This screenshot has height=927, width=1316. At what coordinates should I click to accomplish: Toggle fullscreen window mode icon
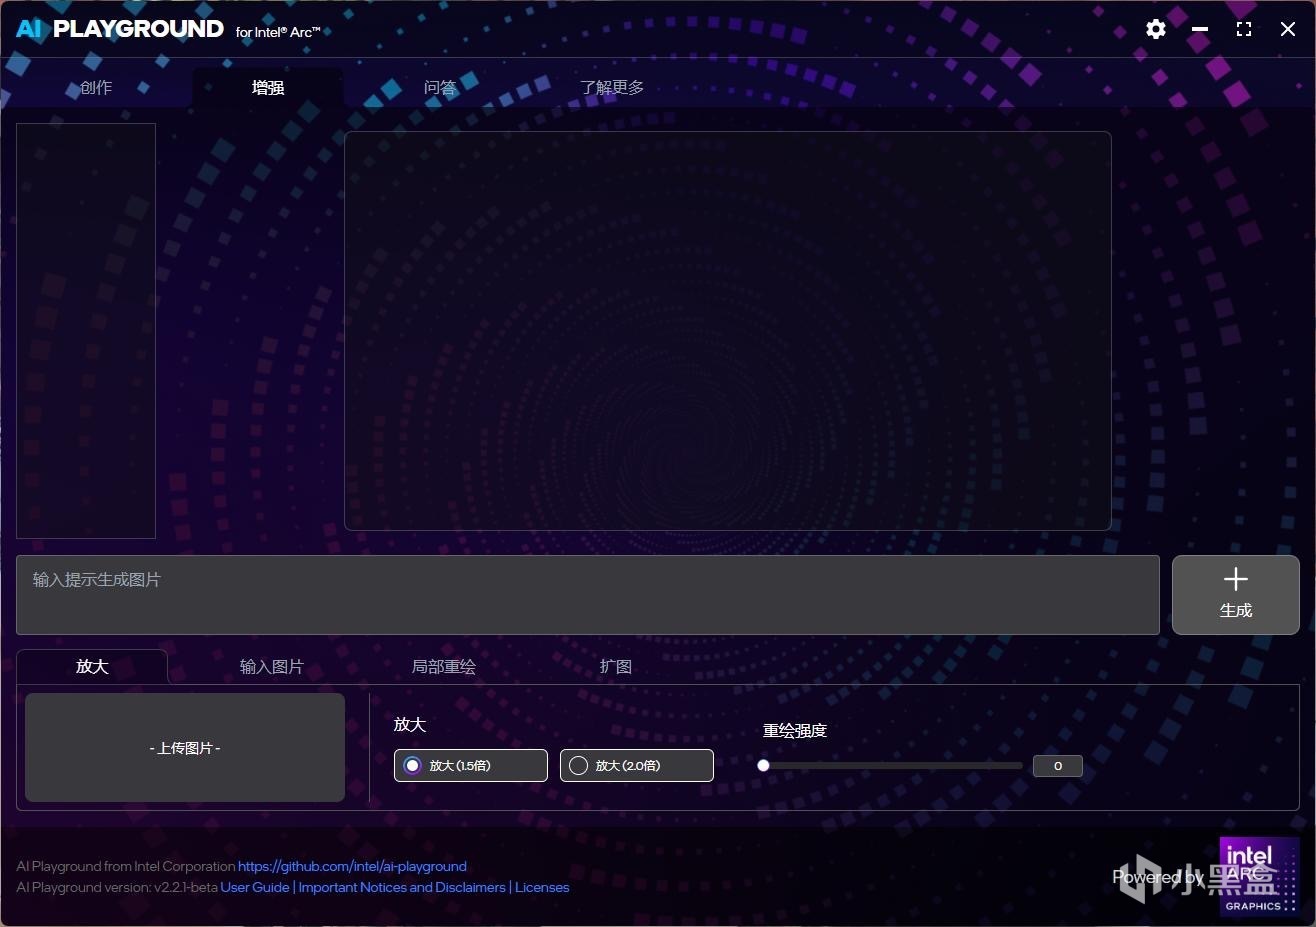(1244, 29)
